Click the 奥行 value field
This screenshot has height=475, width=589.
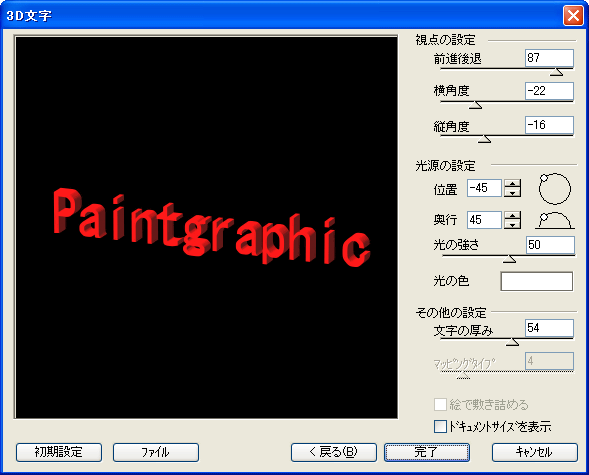pos(484,220)
